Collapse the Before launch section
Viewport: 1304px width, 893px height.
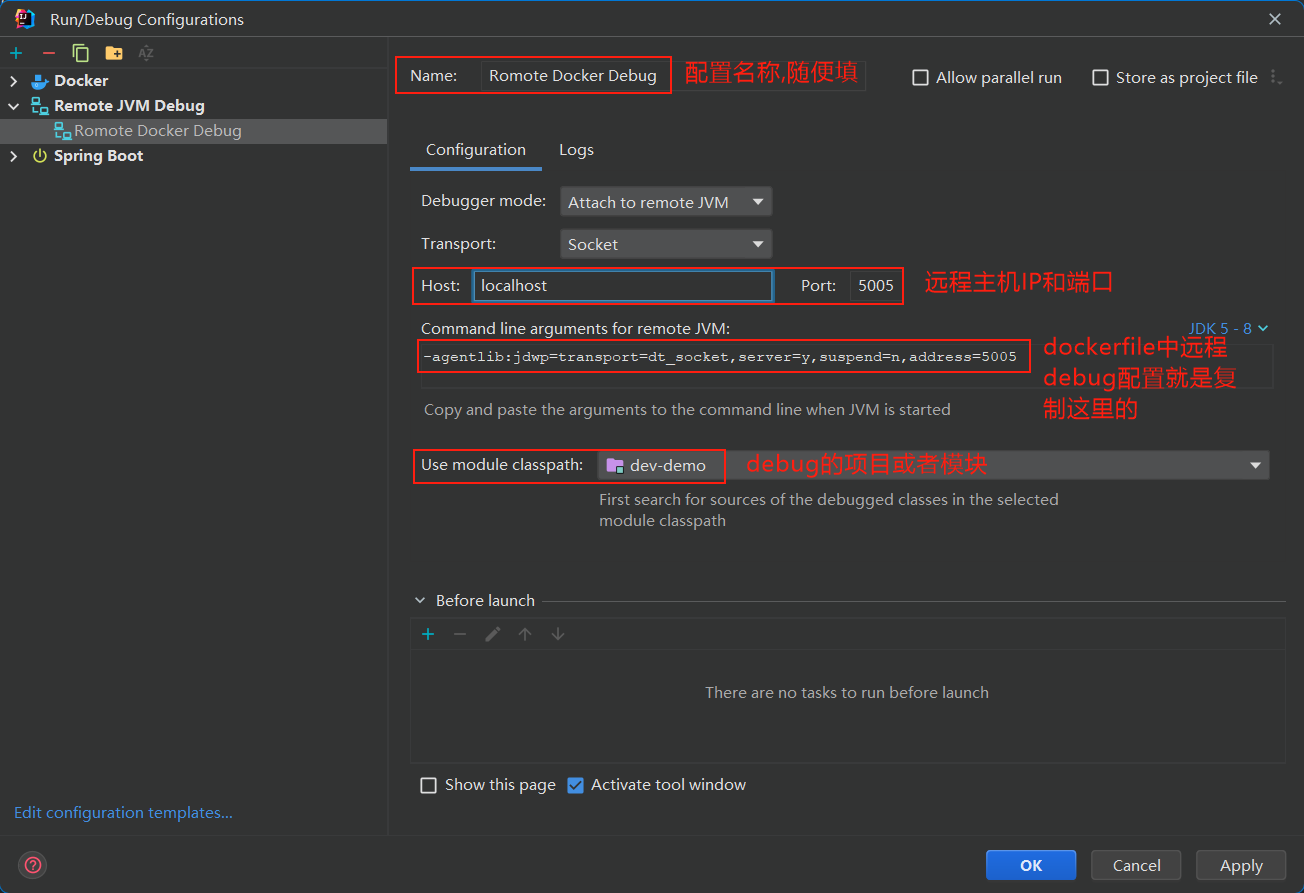tap(420, 601)
